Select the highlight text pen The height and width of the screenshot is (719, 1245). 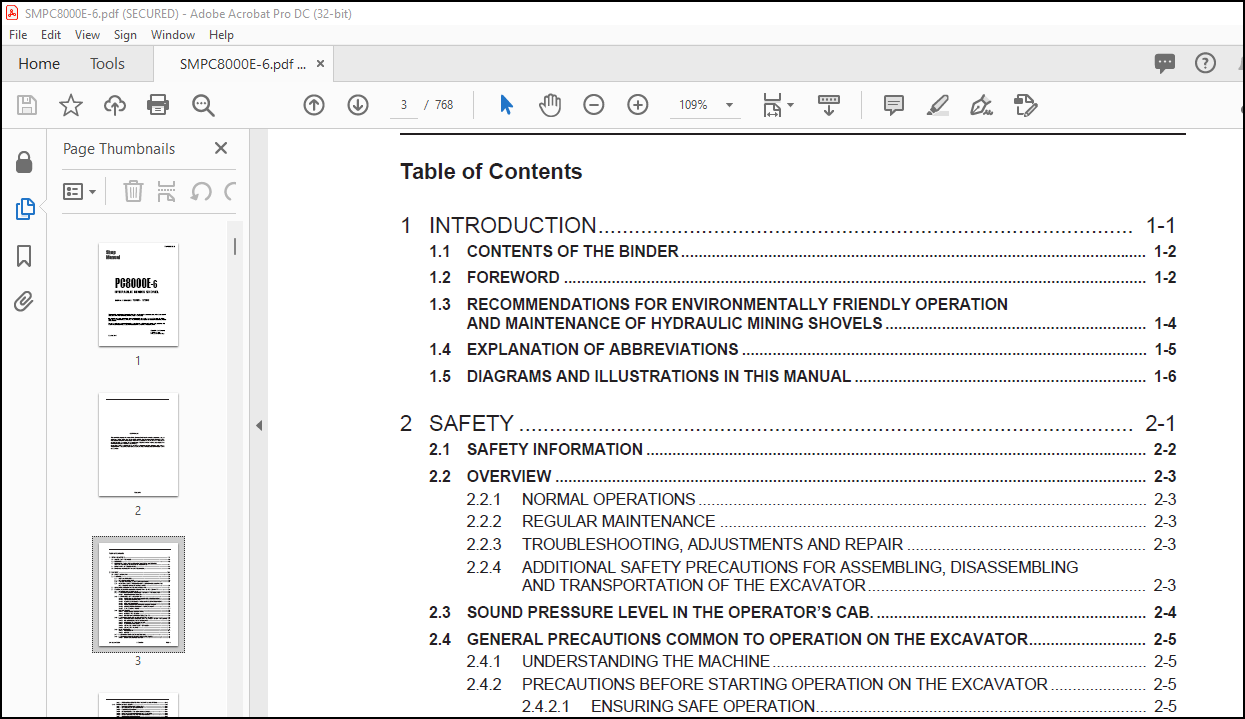point(937,105)
